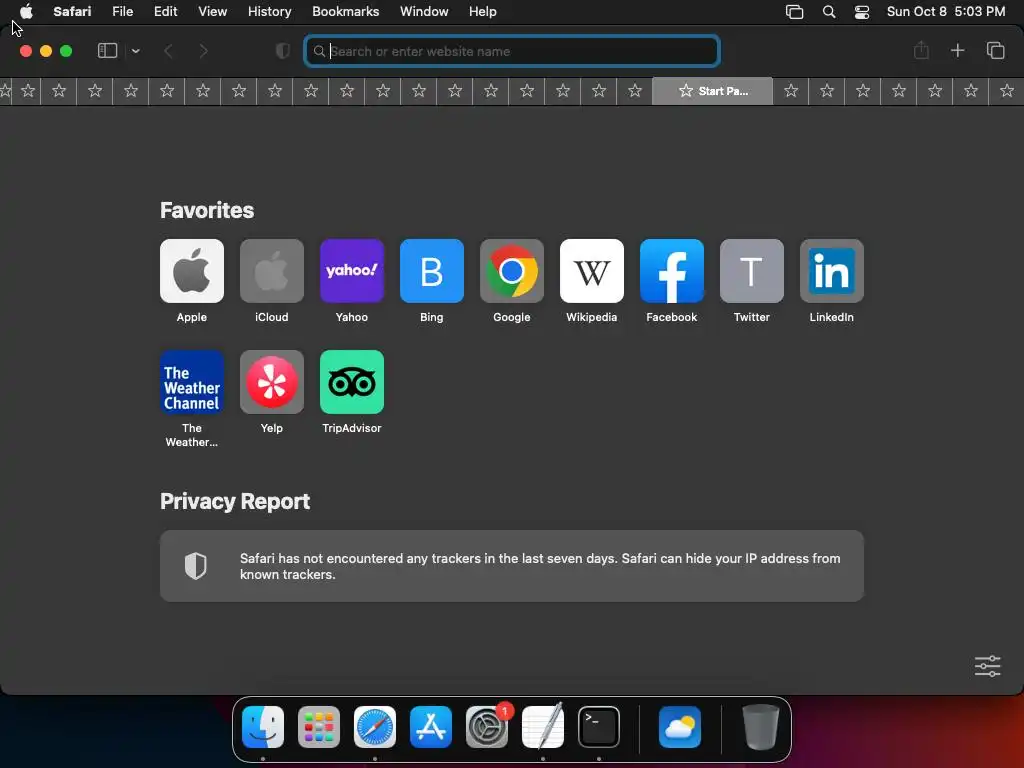Screen dimensions: 1024x768
Task: Click the date and time clock
Action: click(946, 12)
